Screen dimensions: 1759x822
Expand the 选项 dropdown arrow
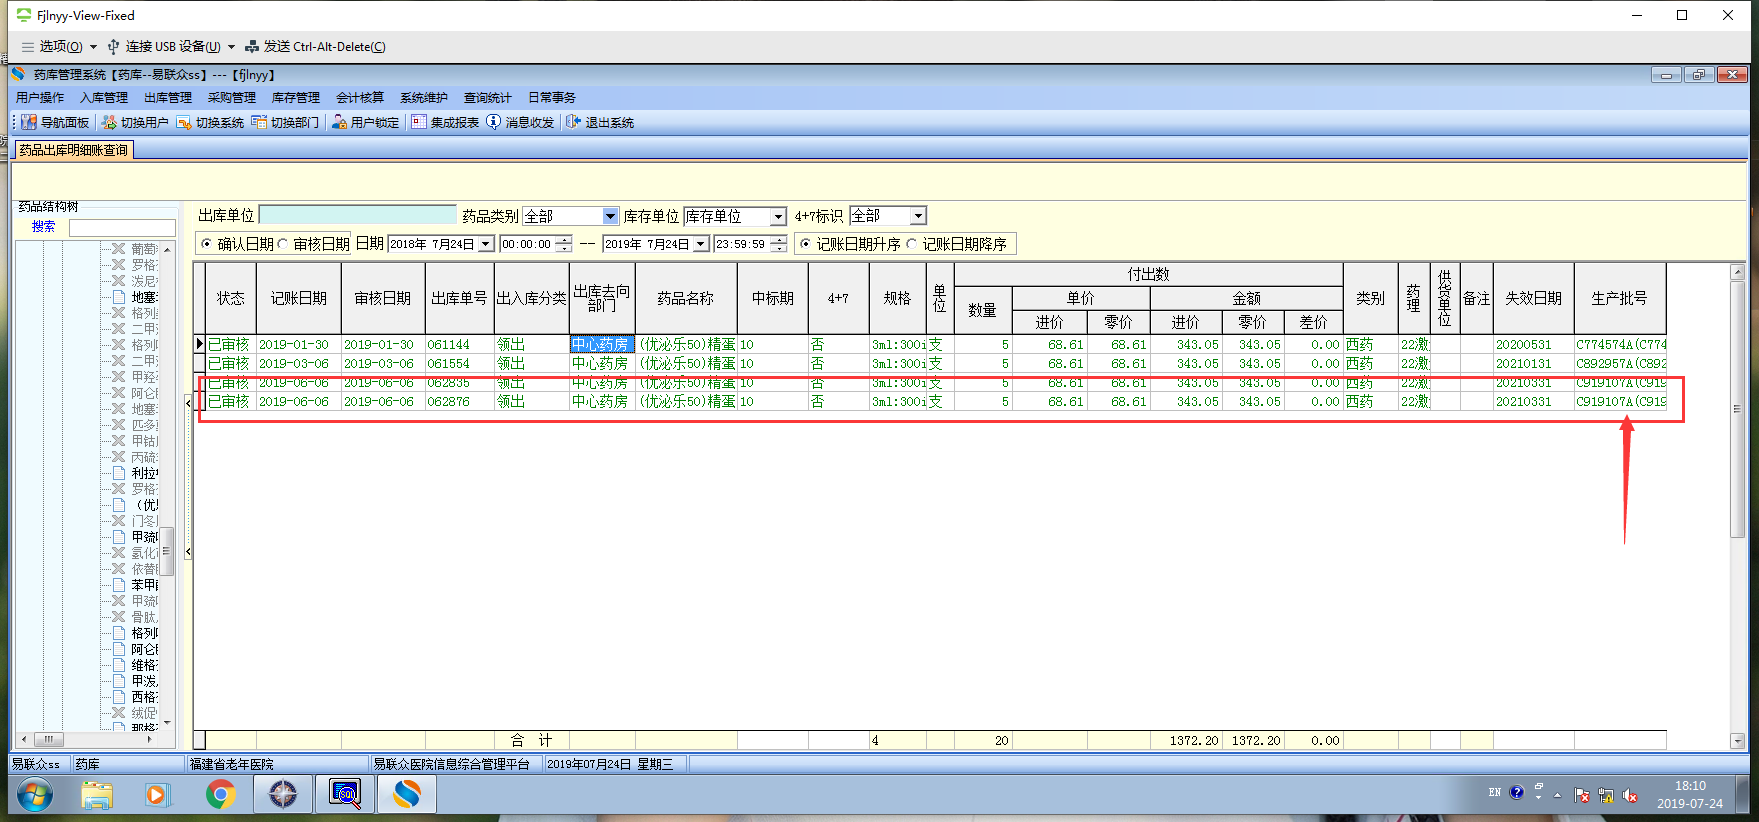(94, 47)
